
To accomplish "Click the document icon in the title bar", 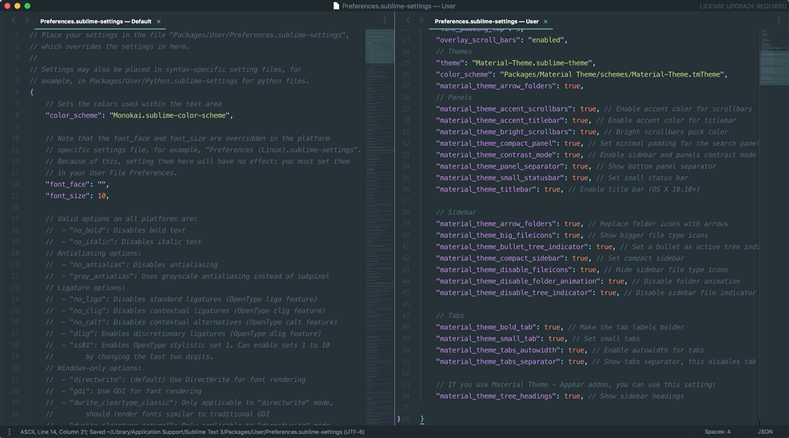I will tap(336, 6).
